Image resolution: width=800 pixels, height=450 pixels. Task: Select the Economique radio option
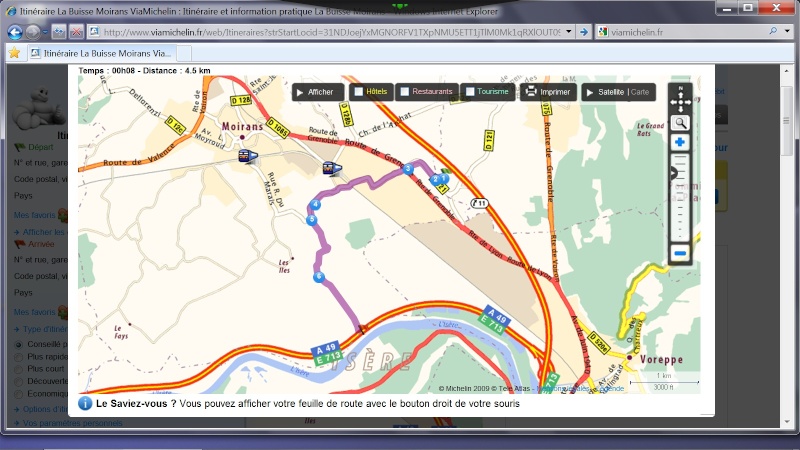19,394
